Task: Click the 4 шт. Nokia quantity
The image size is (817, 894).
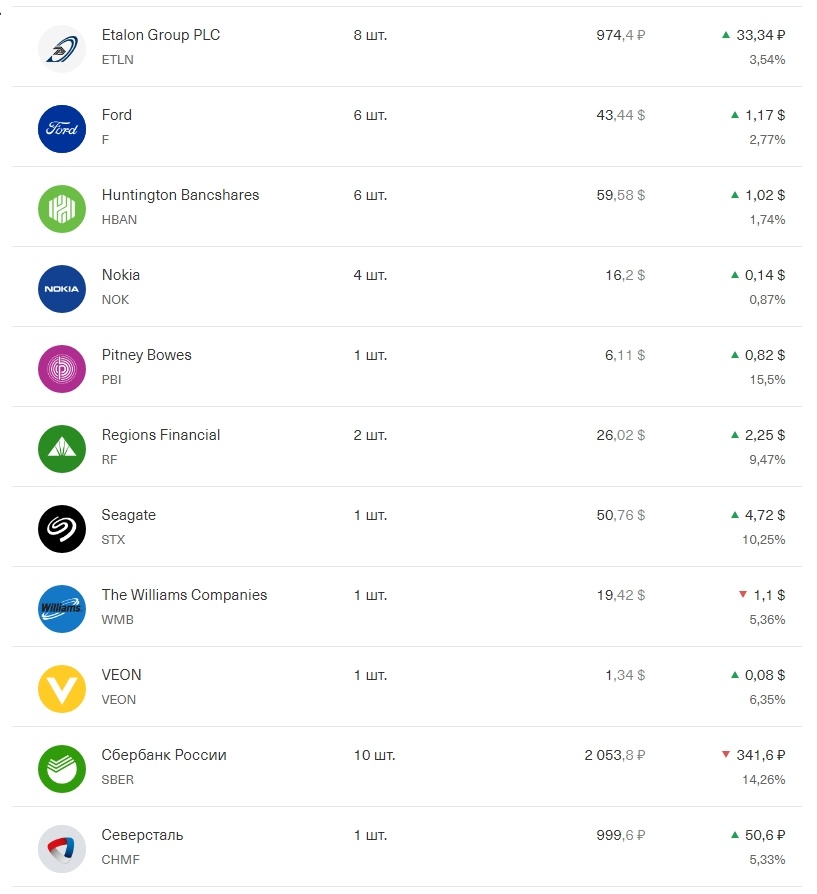Action: click(371, 275)
